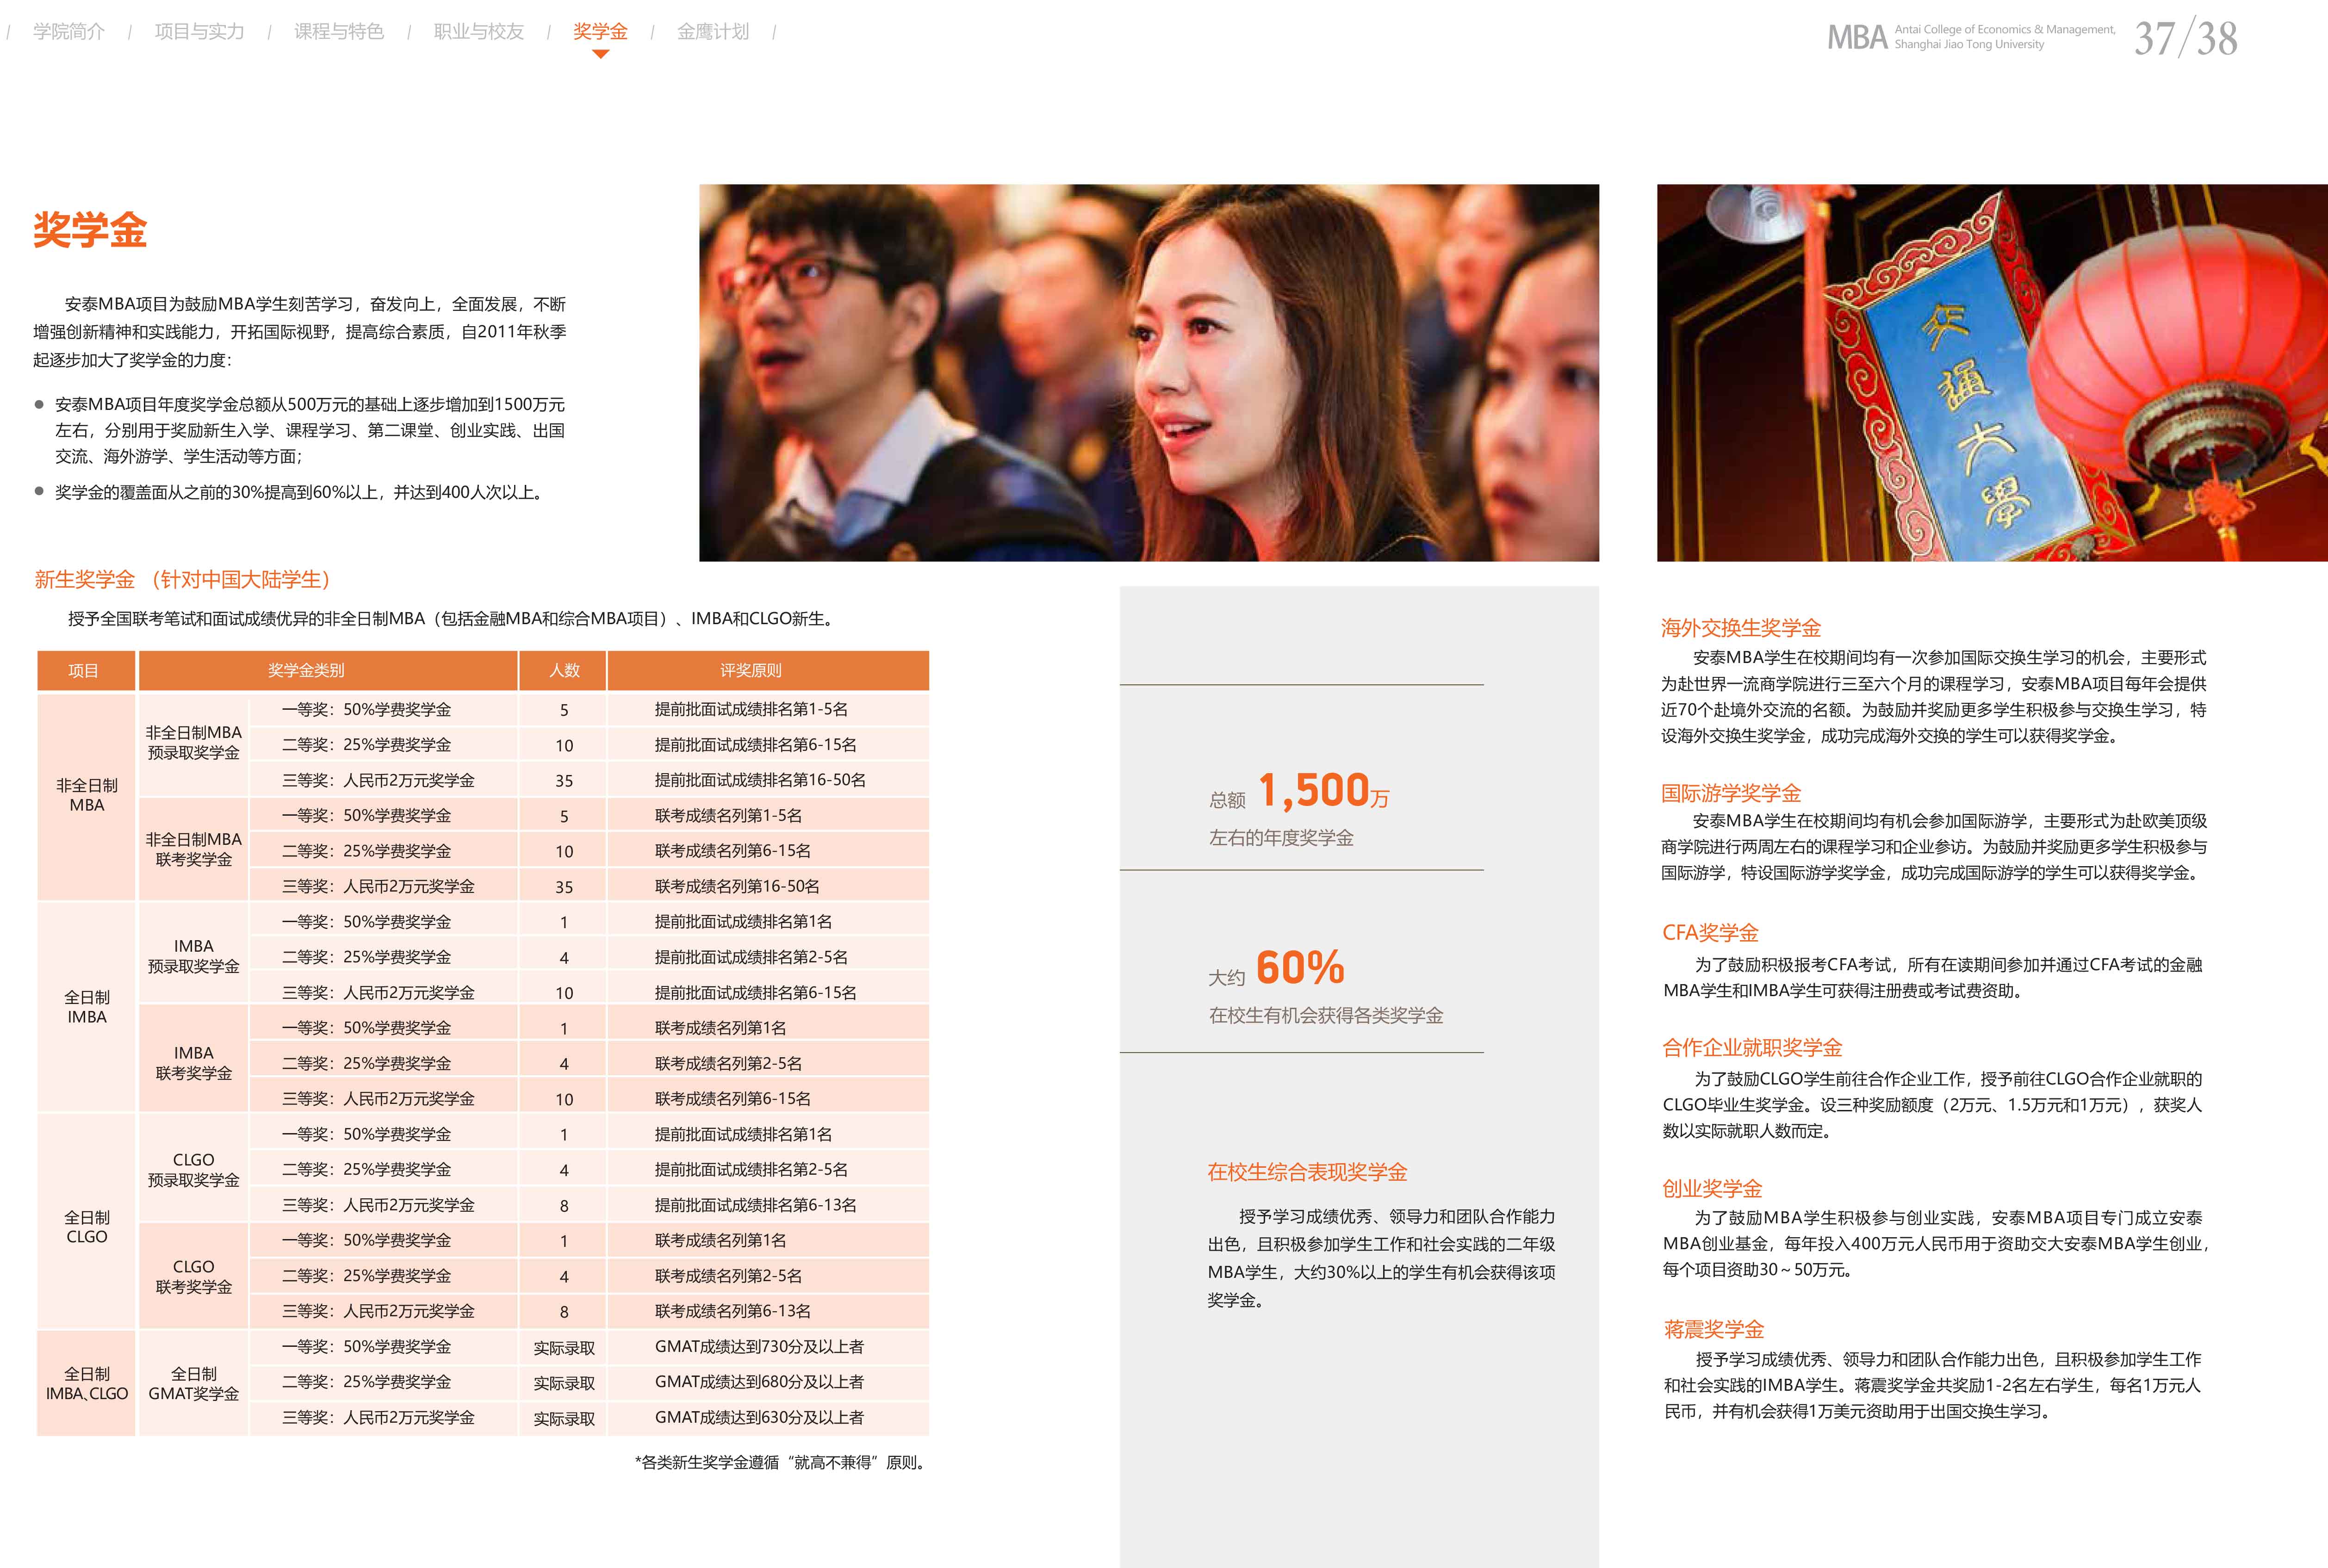Open the 金鹰计划 tab
The image size is (2328, 1568).
click(713, 32)
